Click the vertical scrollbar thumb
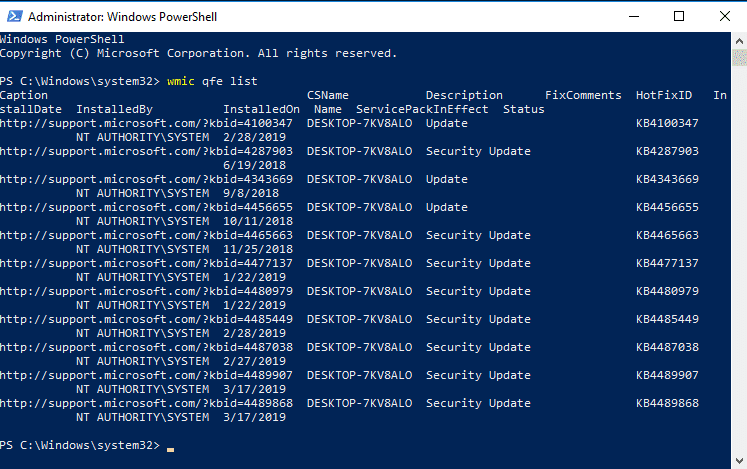The height and width of the screenshot is (469, 747). [x=739, y=58]
